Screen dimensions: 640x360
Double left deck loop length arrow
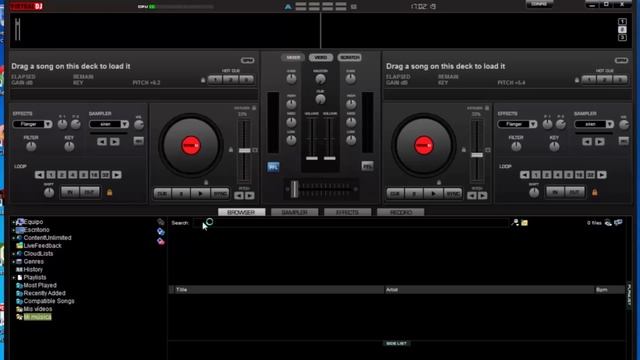[117, 175]
